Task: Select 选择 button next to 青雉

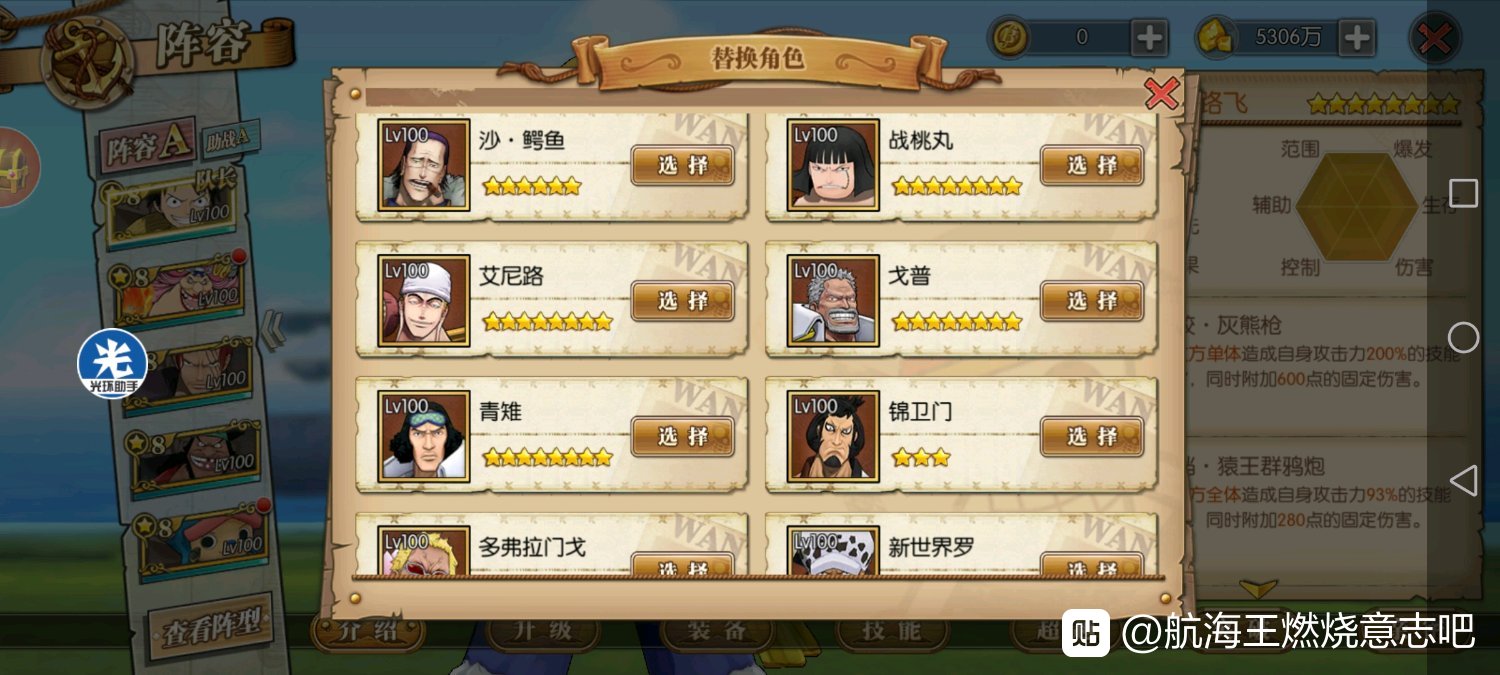Action: 683,437
